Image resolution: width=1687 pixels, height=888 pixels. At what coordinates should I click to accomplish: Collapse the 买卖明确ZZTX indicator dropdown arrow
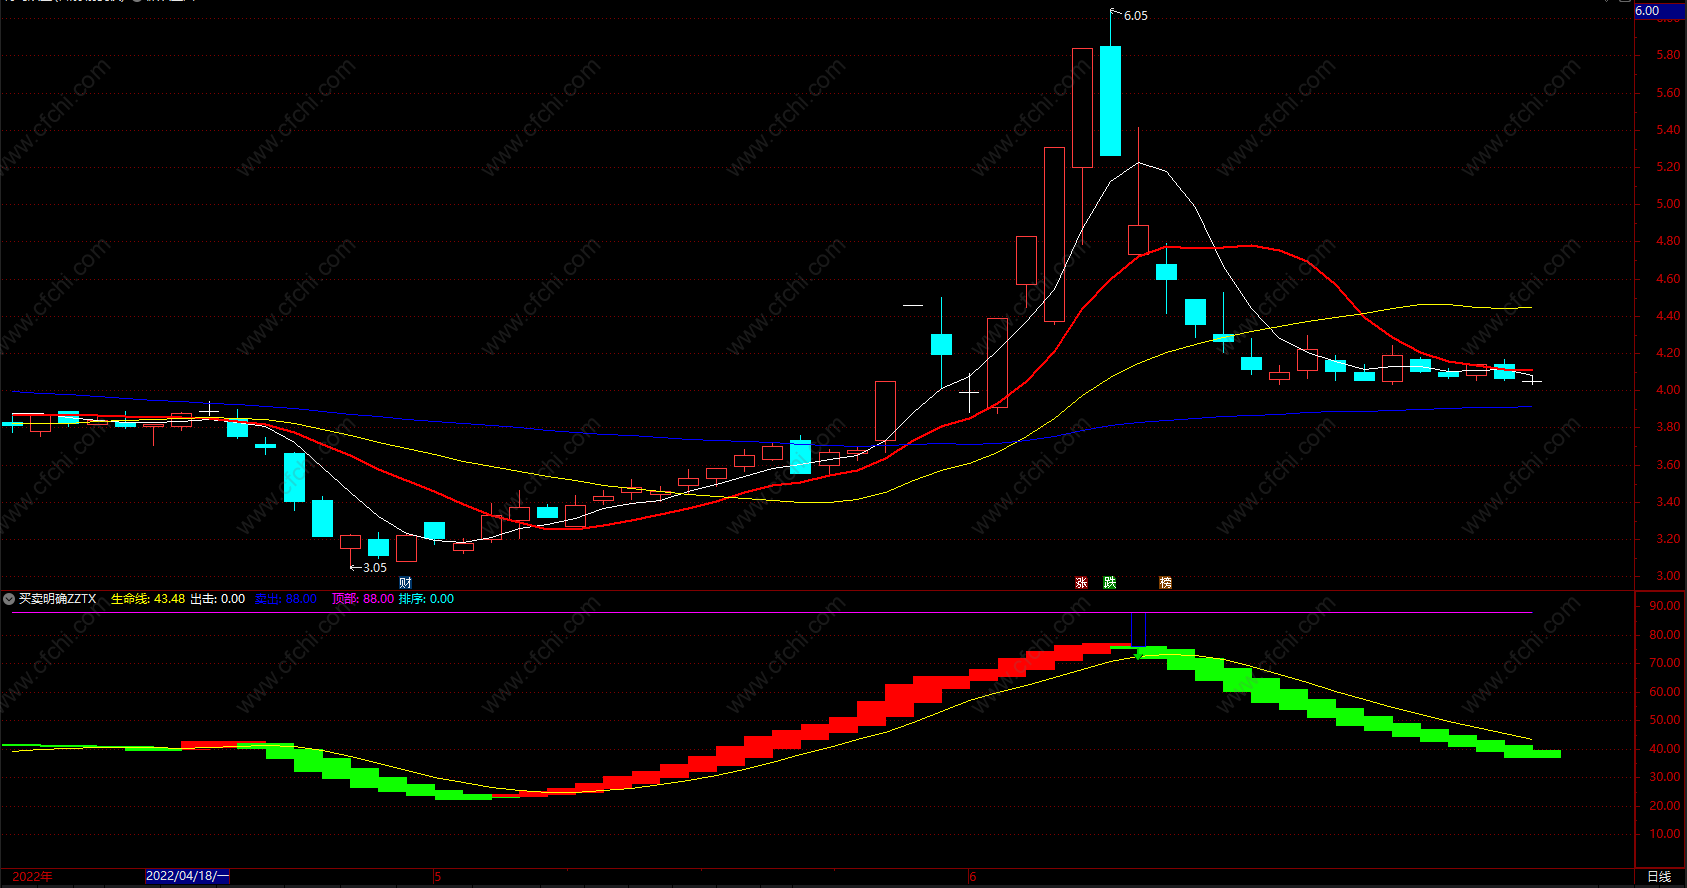coord(9,599)
